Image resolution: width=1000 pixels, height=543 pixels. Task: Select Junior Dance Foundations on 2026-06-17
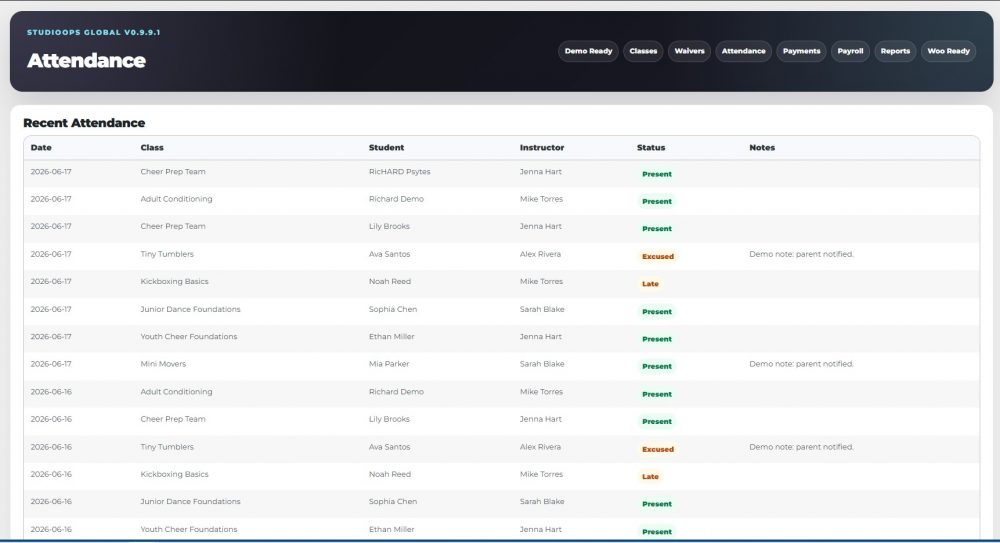point(190,309)
